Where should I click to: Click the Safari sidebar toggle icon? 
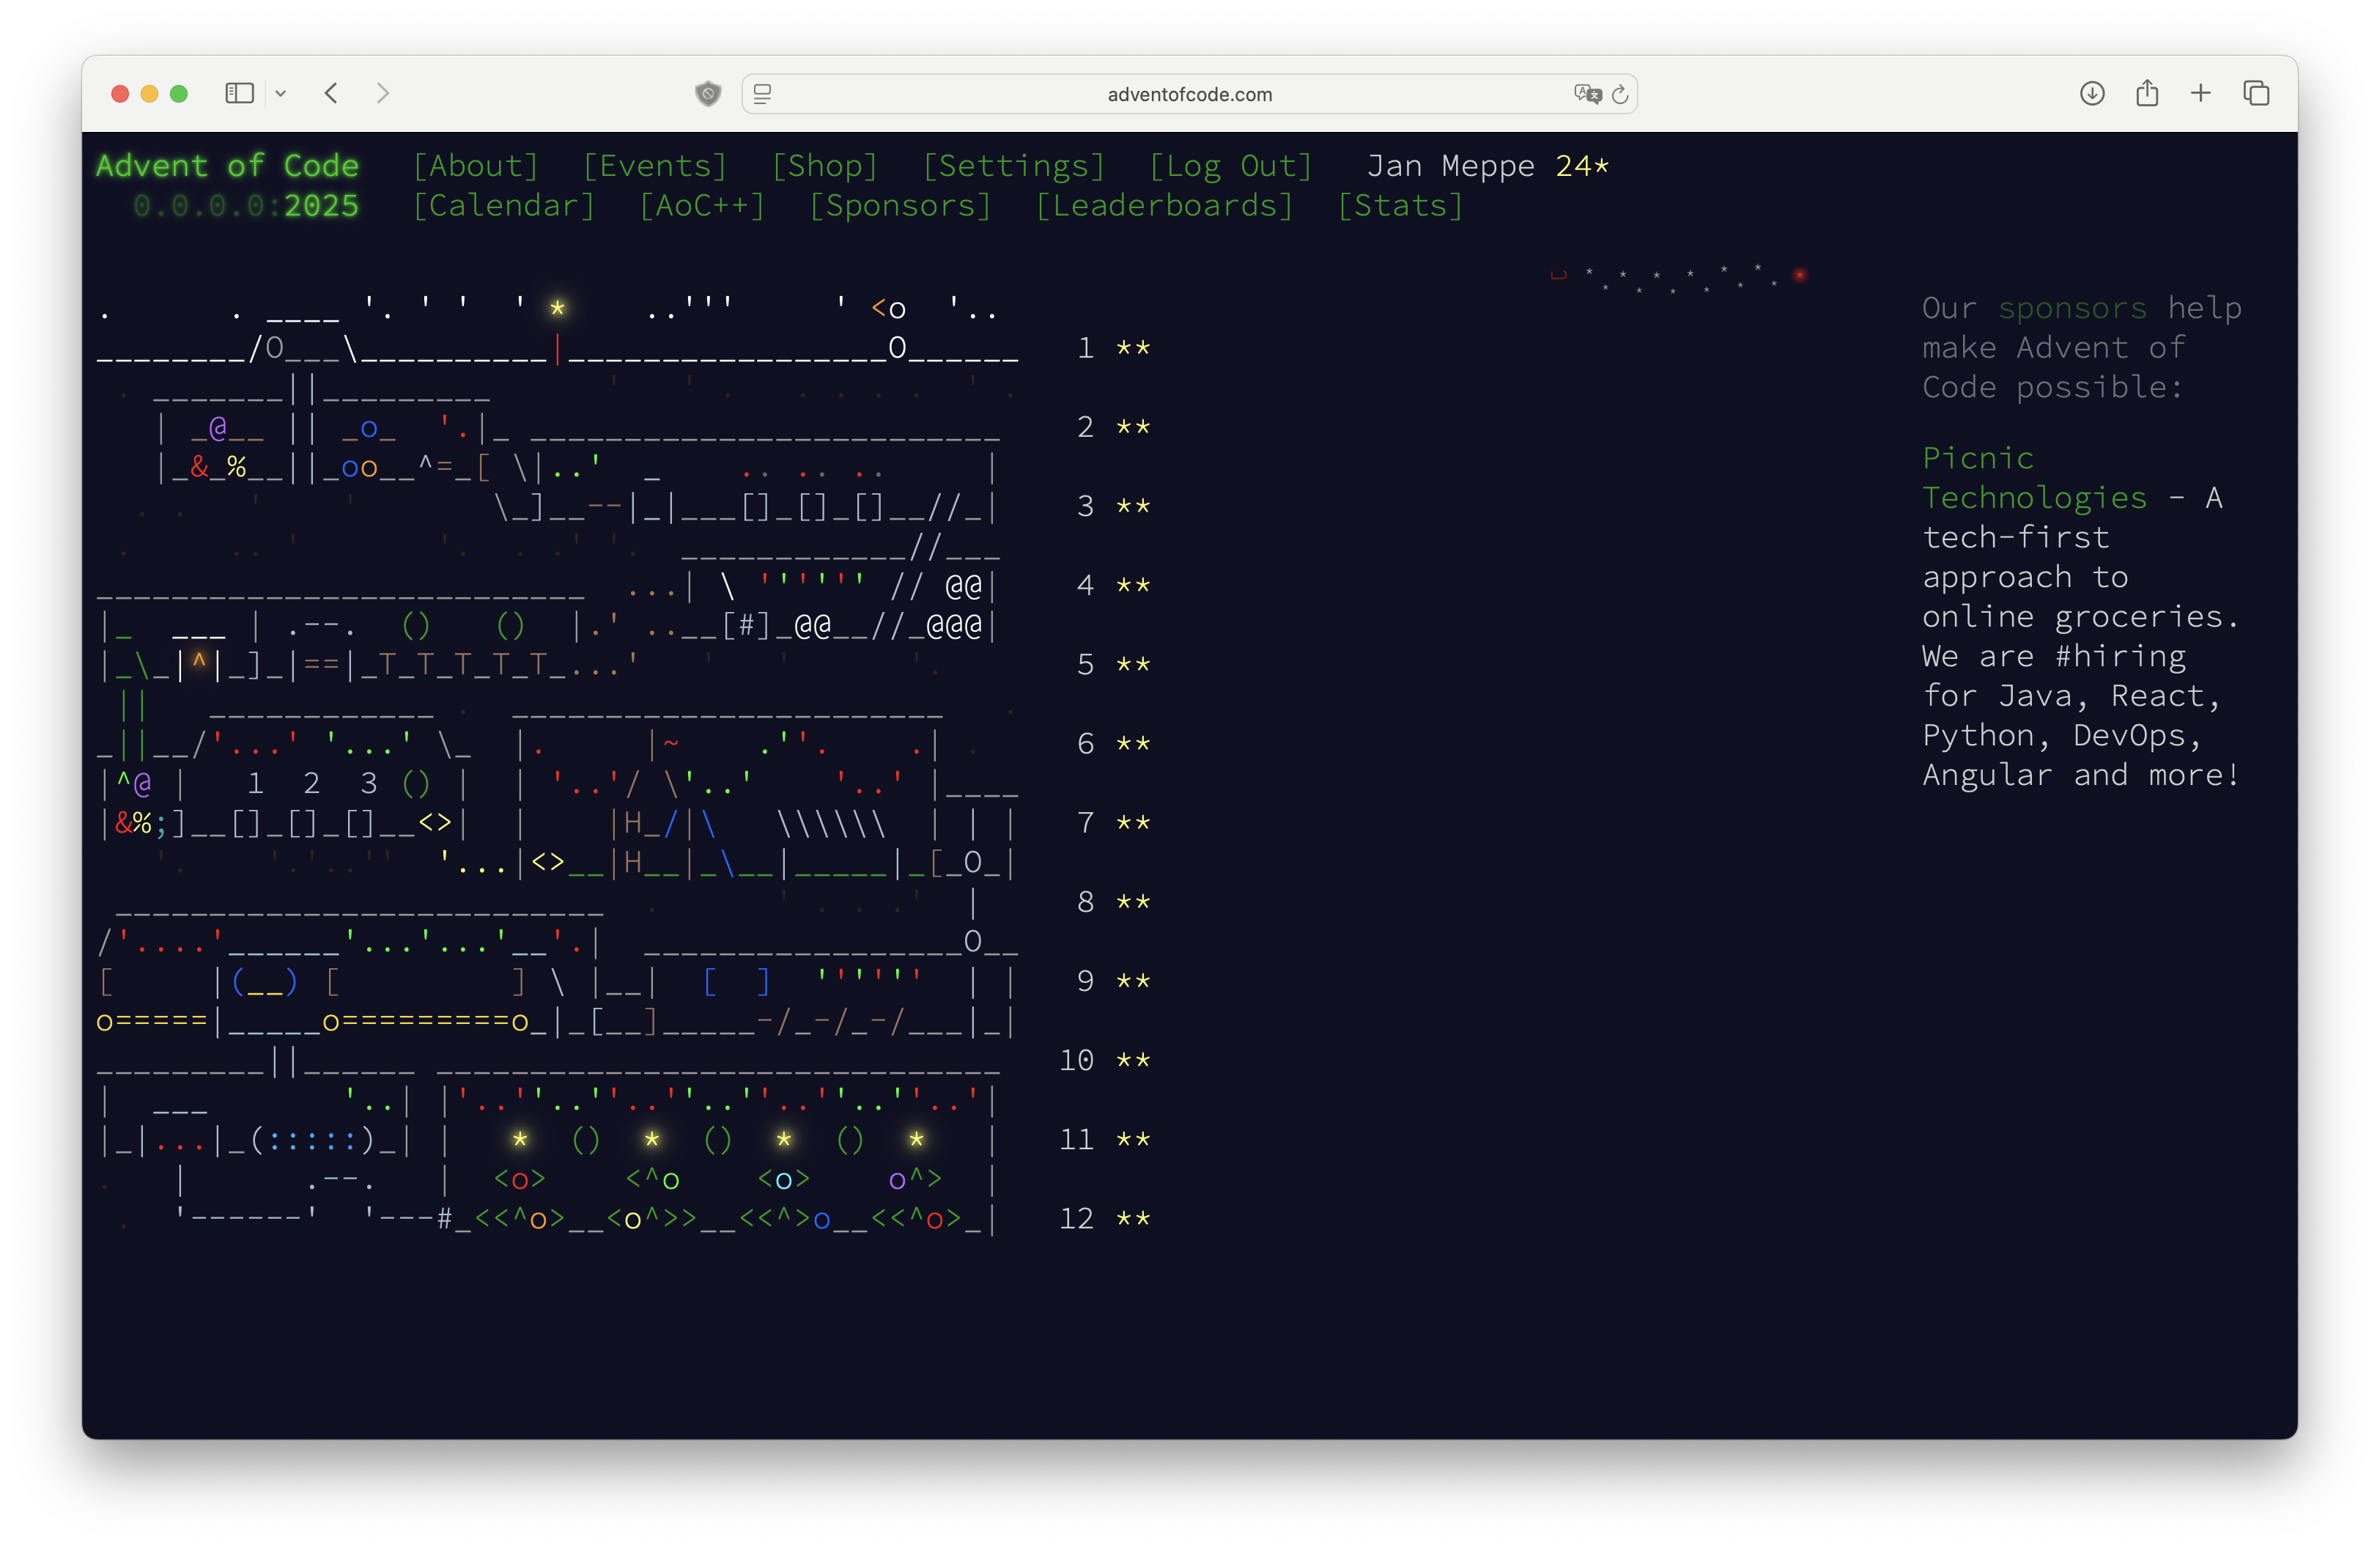click(x=239, y=94)
